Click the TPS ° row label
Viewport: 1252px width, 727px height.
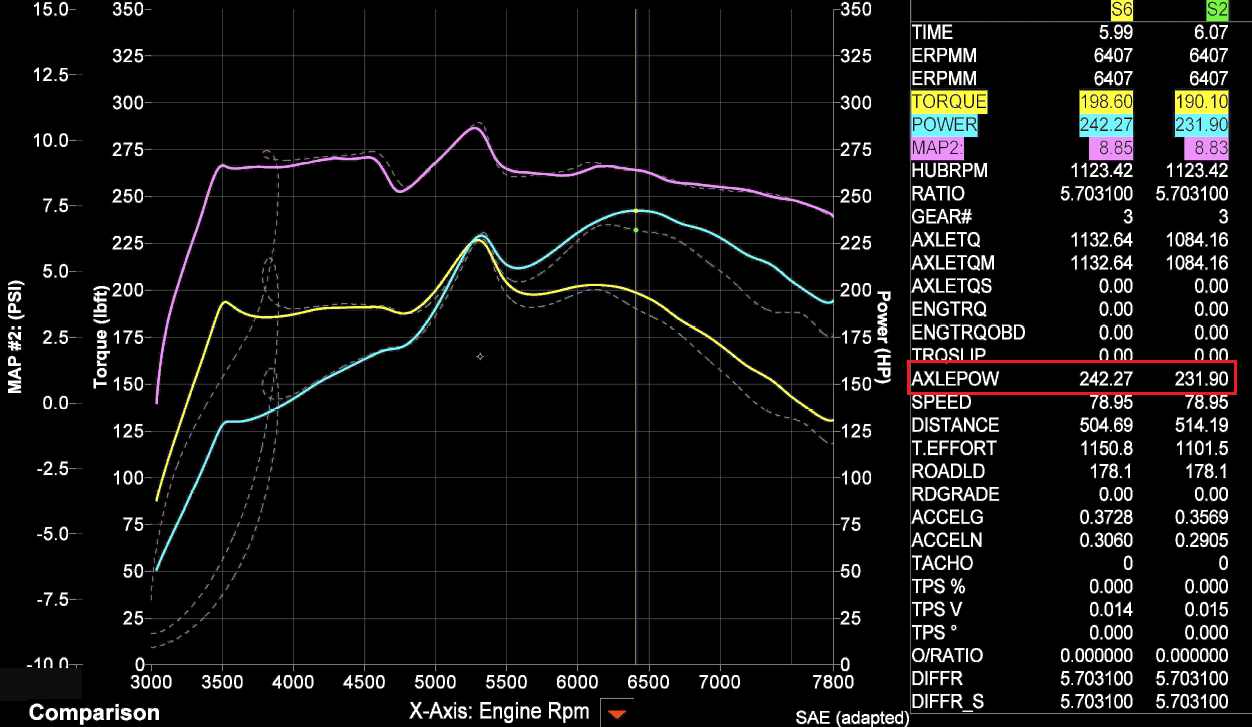[x=936, y=632]
